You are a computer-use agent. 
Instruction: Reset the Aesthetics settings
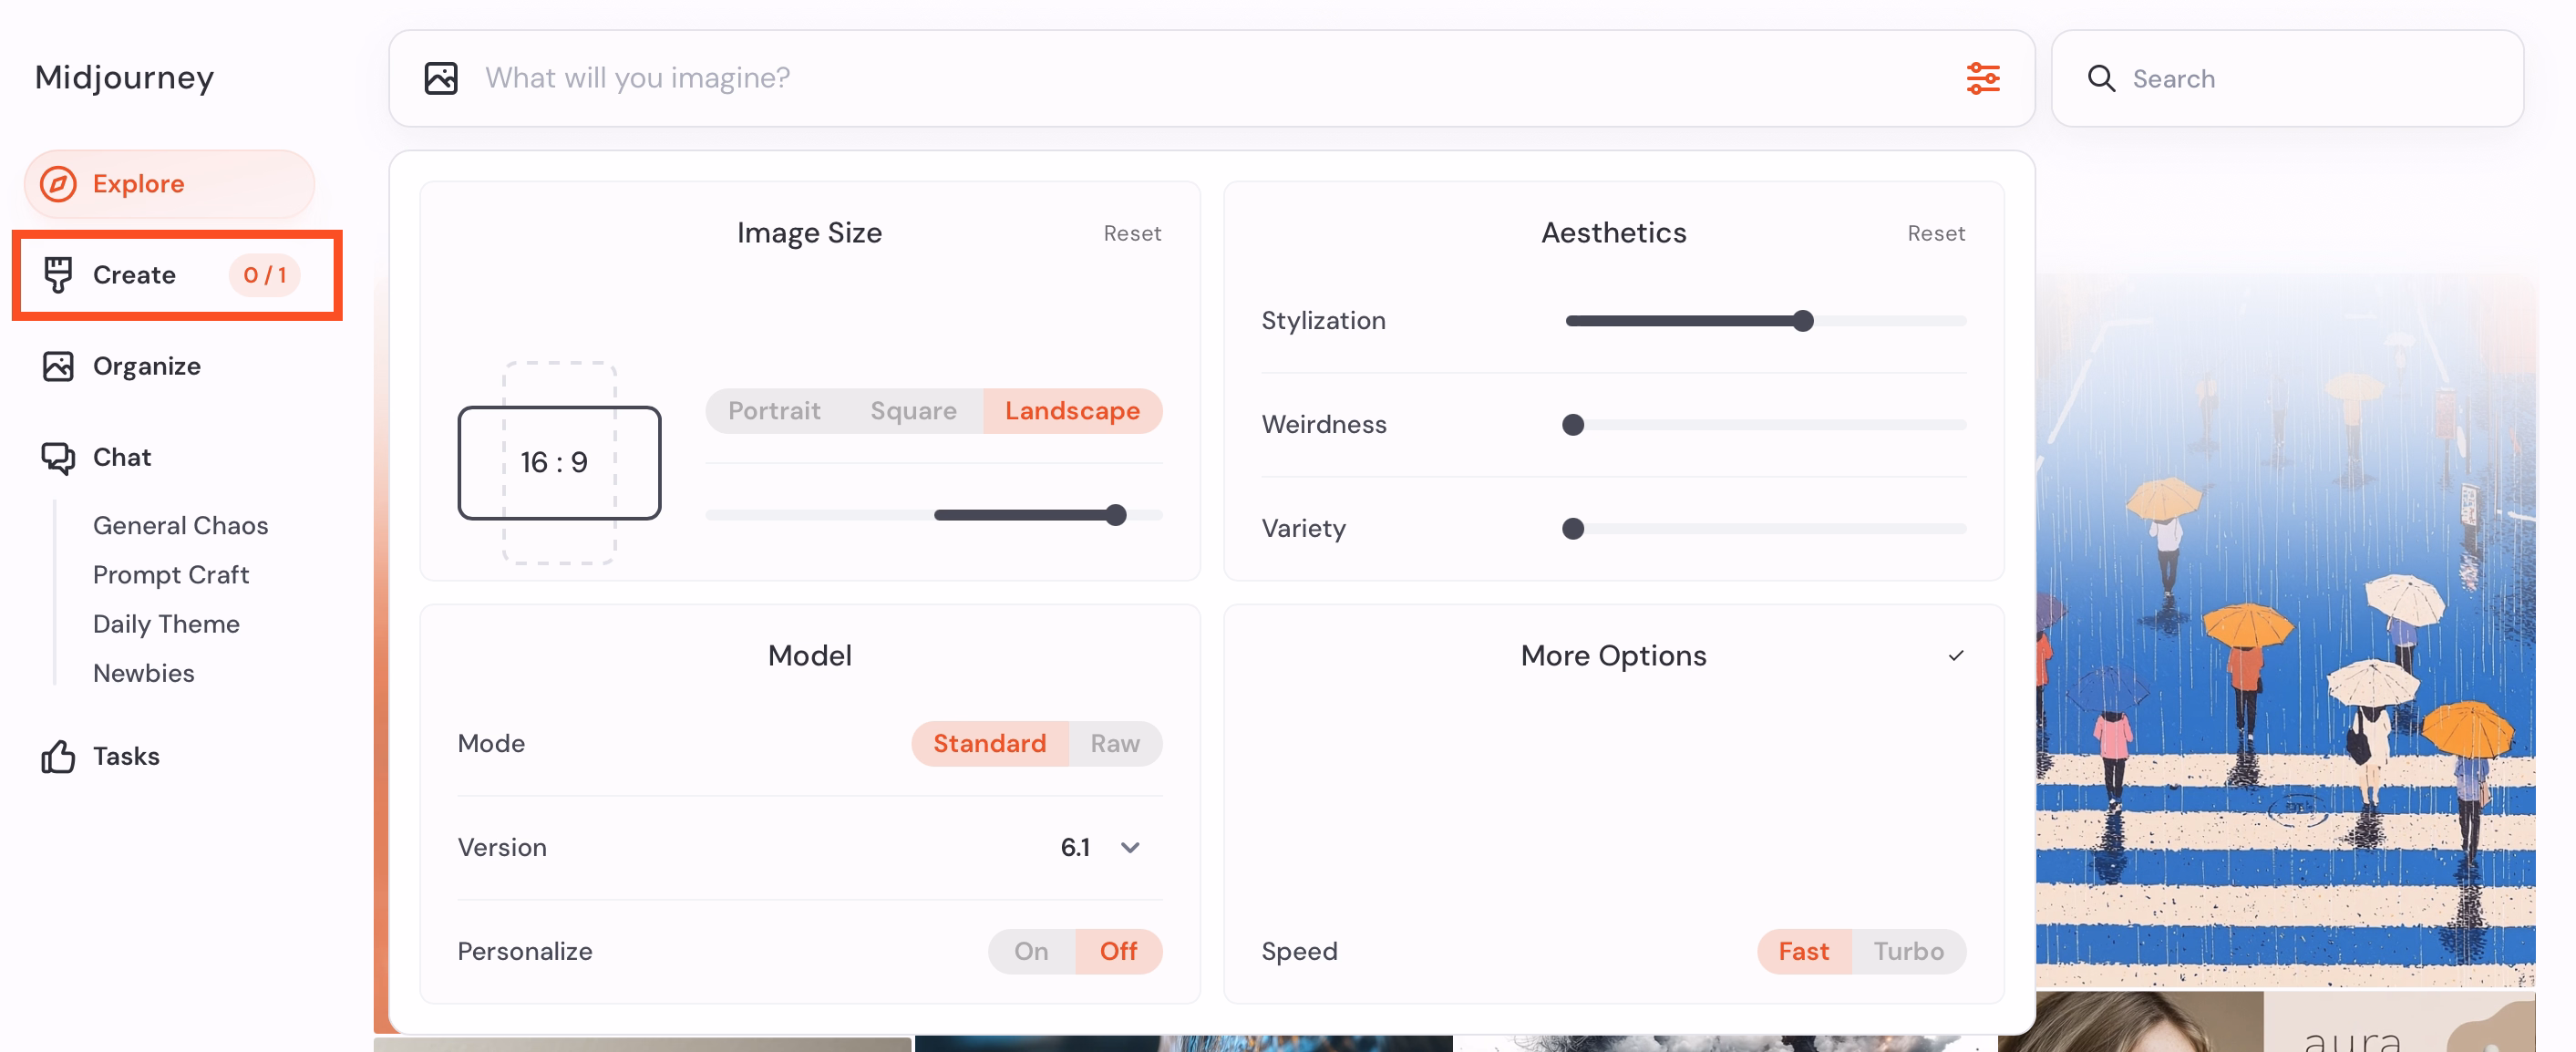click(x=1935, y=233)
